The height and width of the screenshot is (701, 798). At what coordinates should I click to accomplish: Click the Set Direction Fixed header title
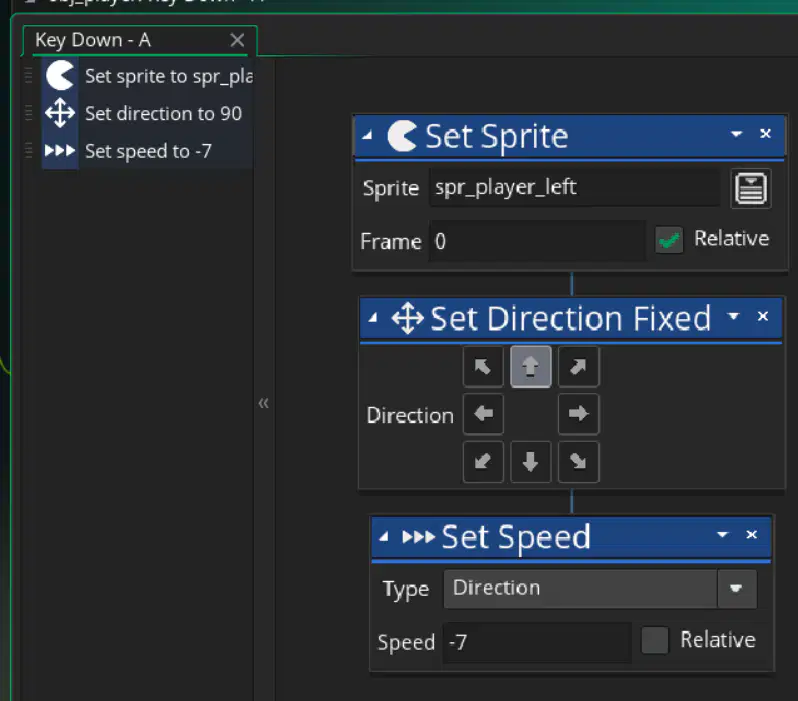click(571, 319)
